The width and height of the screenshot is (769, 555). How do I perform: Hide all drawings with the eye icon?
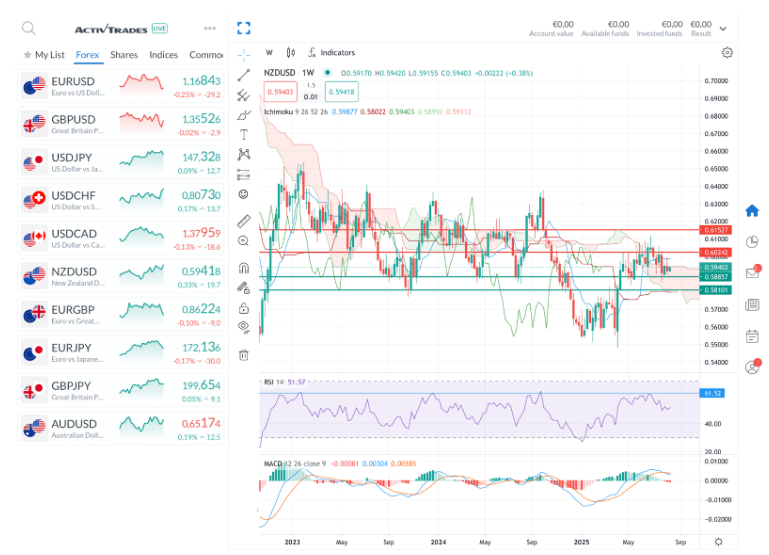click(x=244, y=327)
